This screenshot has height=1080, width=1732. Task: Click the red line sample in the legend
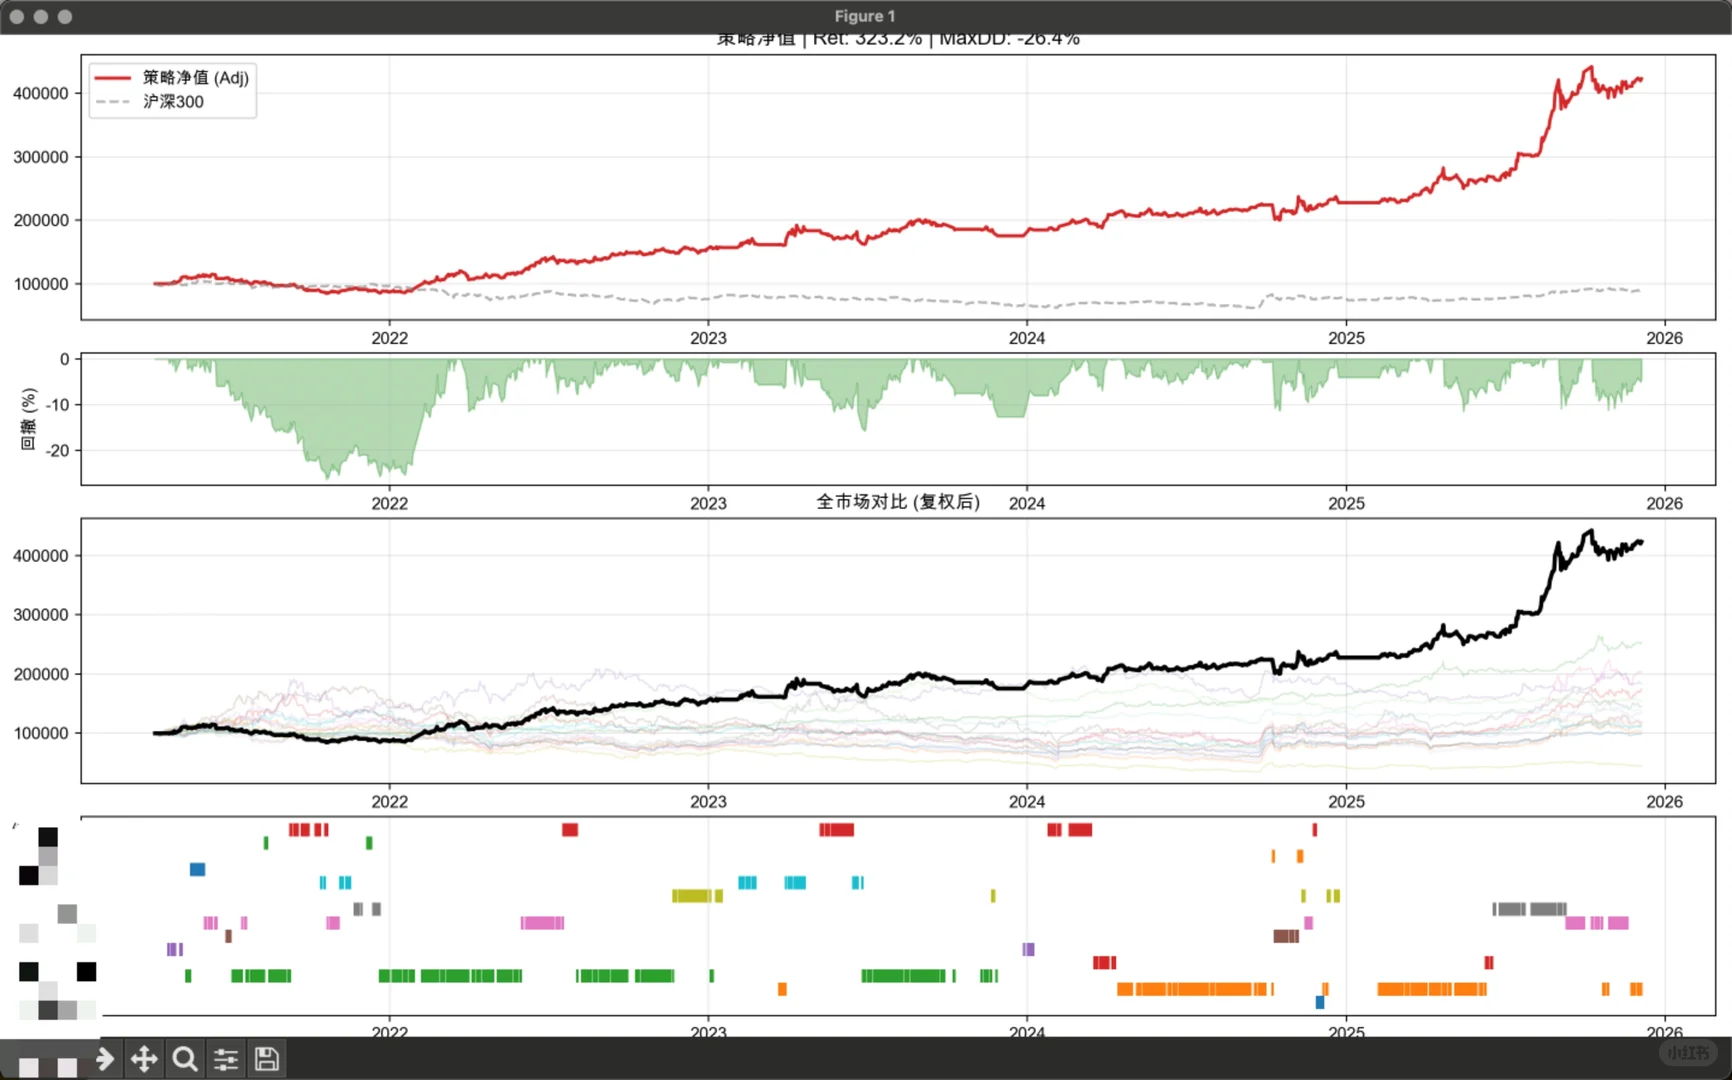[113, 77]
